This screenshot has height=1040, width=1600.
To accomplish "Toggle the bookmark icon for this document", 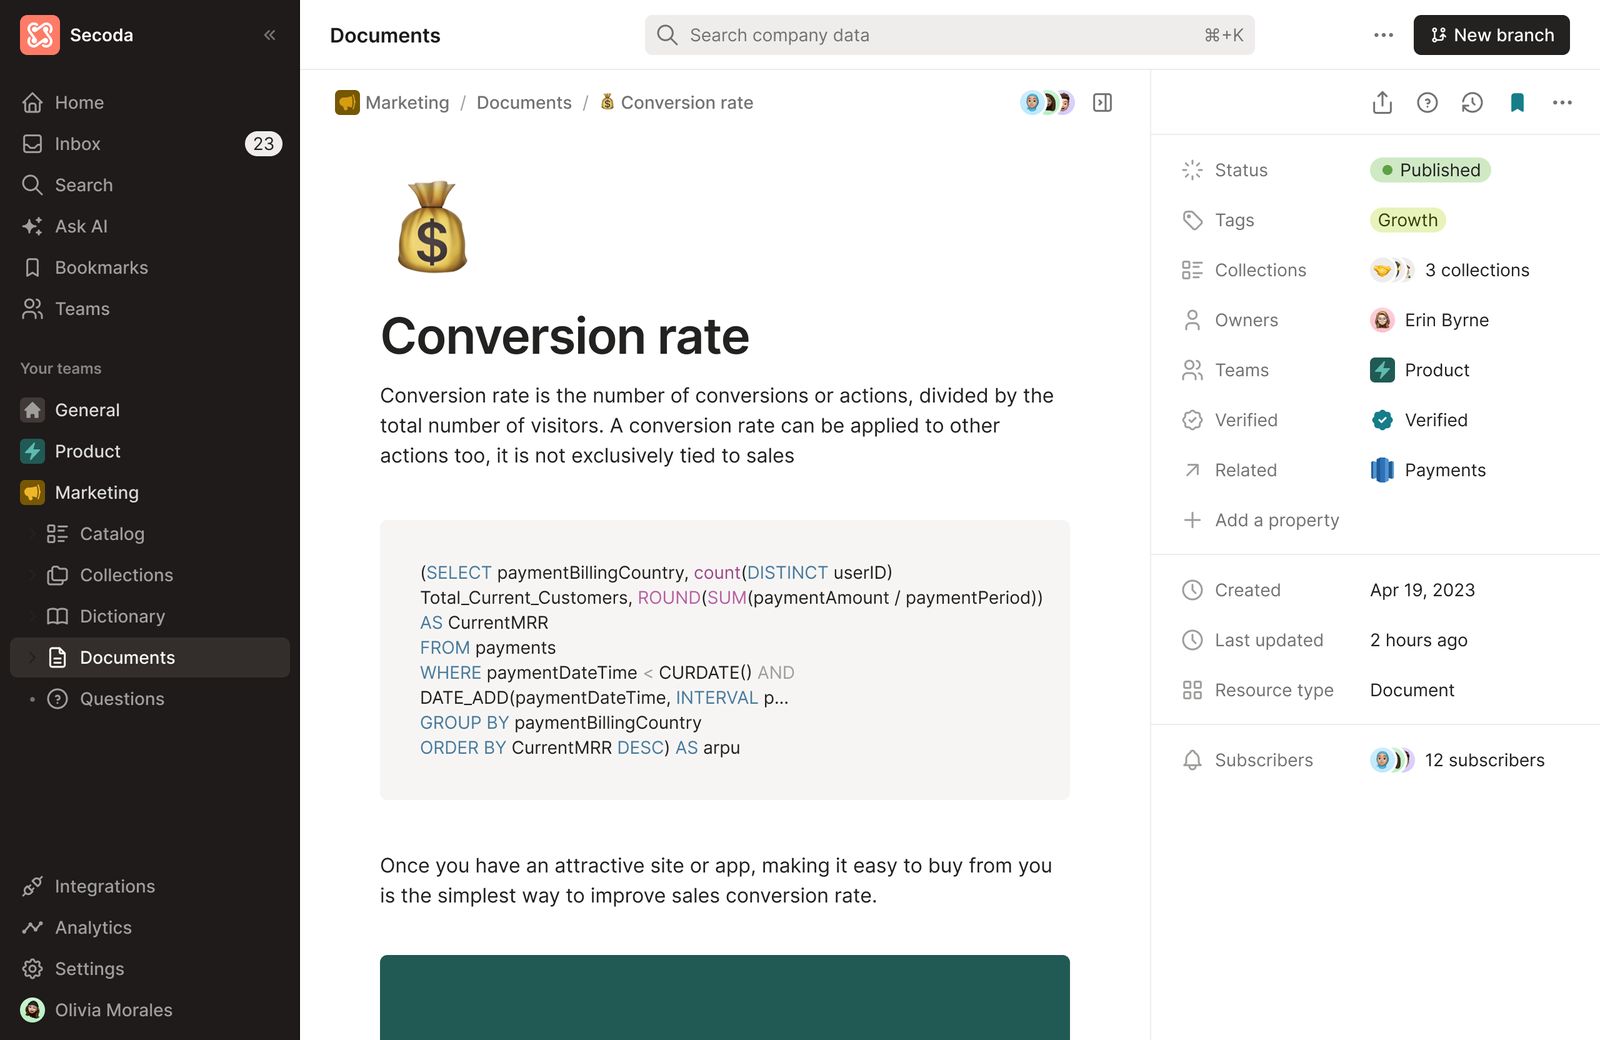I will click(1517, 102).
